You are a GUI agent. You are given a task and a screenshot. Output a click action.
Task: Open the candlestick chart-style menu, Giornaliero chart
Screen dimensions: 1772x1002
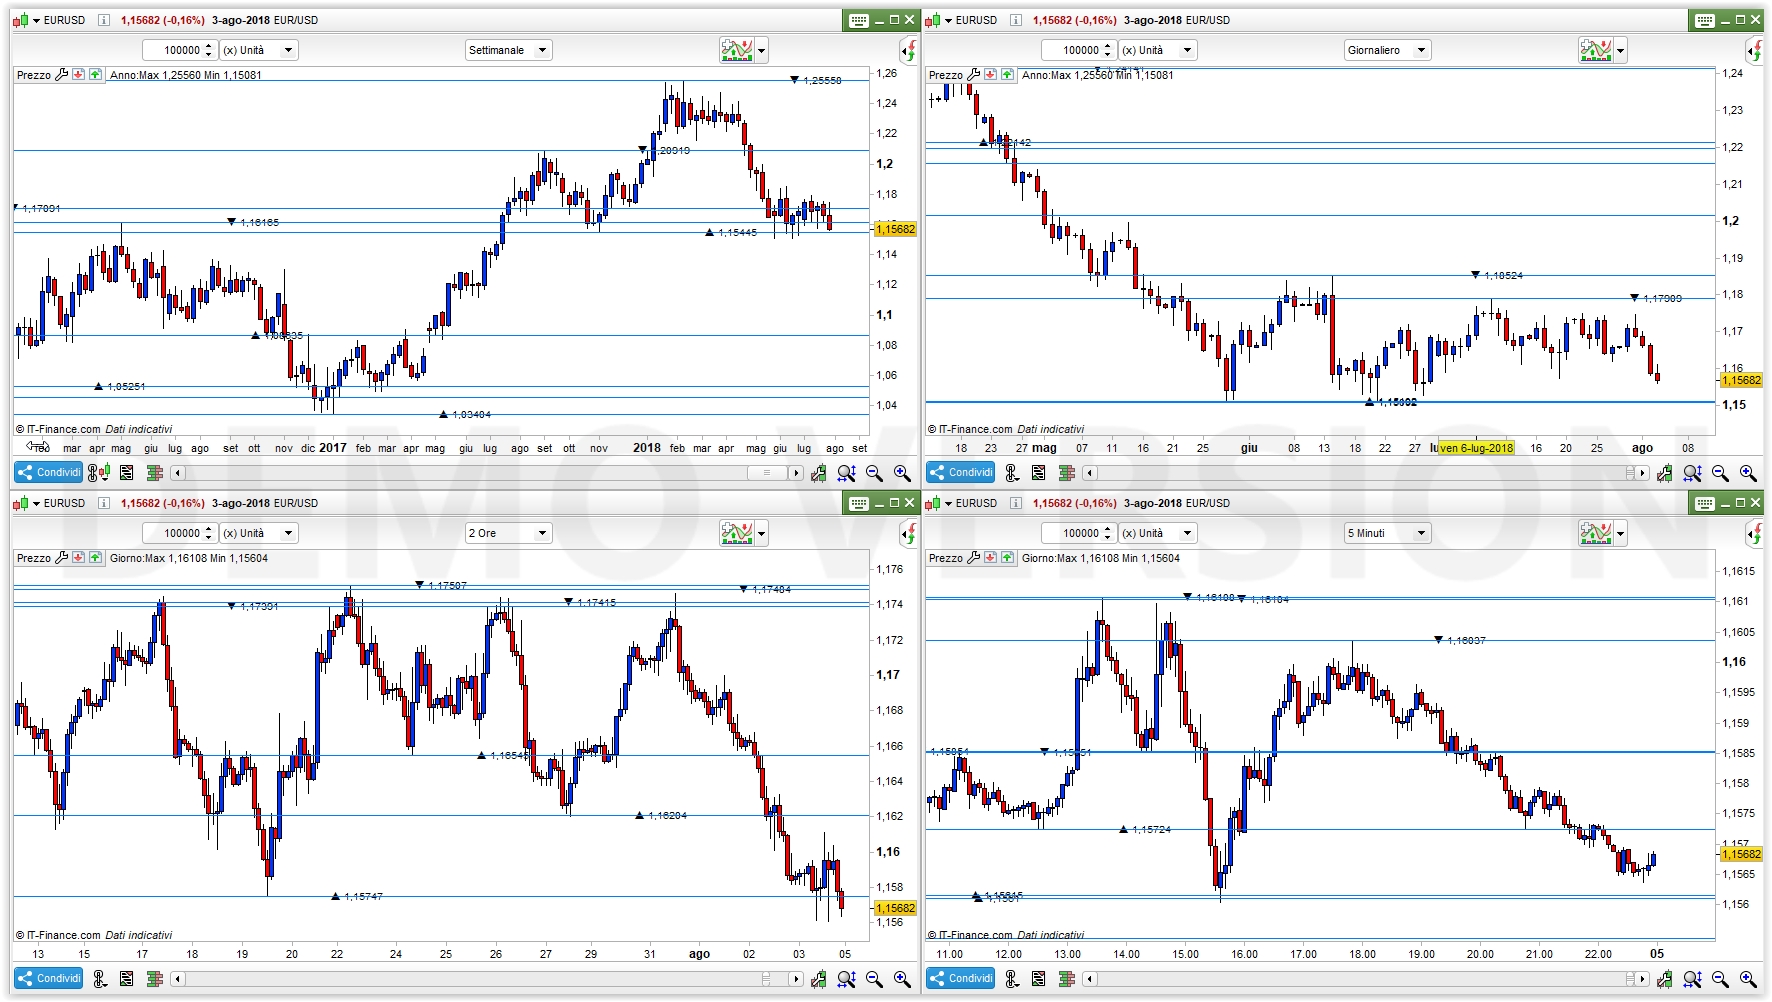coord(938,20)
